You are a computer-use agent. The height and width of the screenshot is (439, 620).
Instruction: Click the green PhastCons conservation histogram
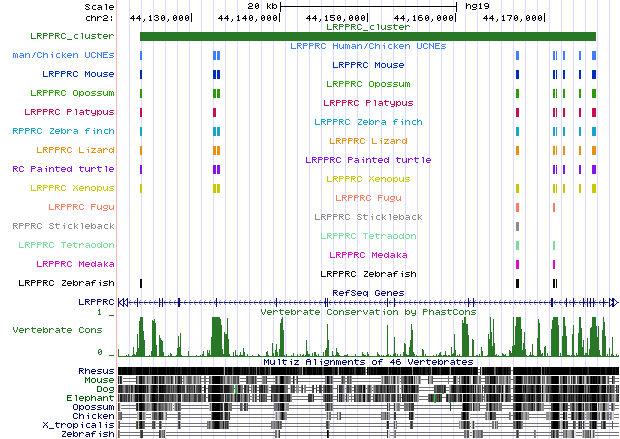click(367, 338)
